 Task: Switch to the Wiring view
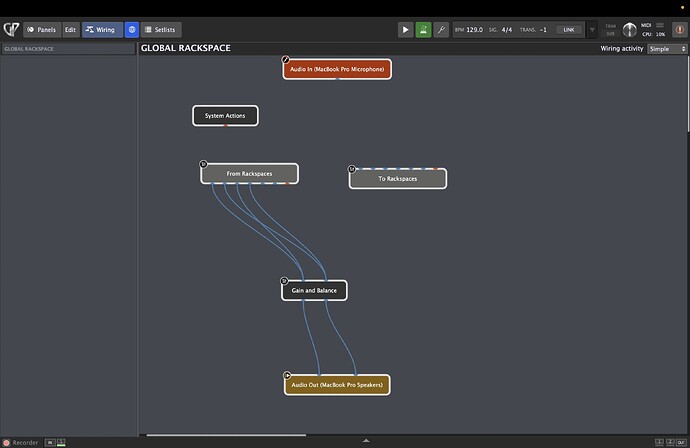tap(102, 29)
